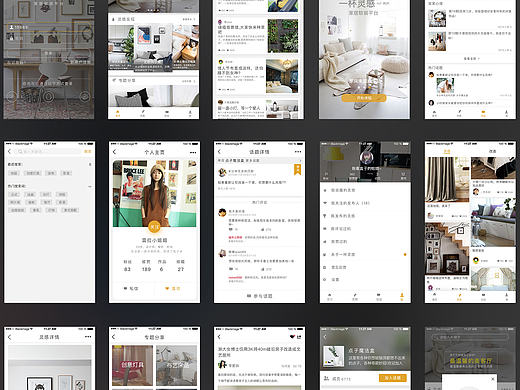Tap orange pencil tab icon on photo feed

[x=459, y=297]
